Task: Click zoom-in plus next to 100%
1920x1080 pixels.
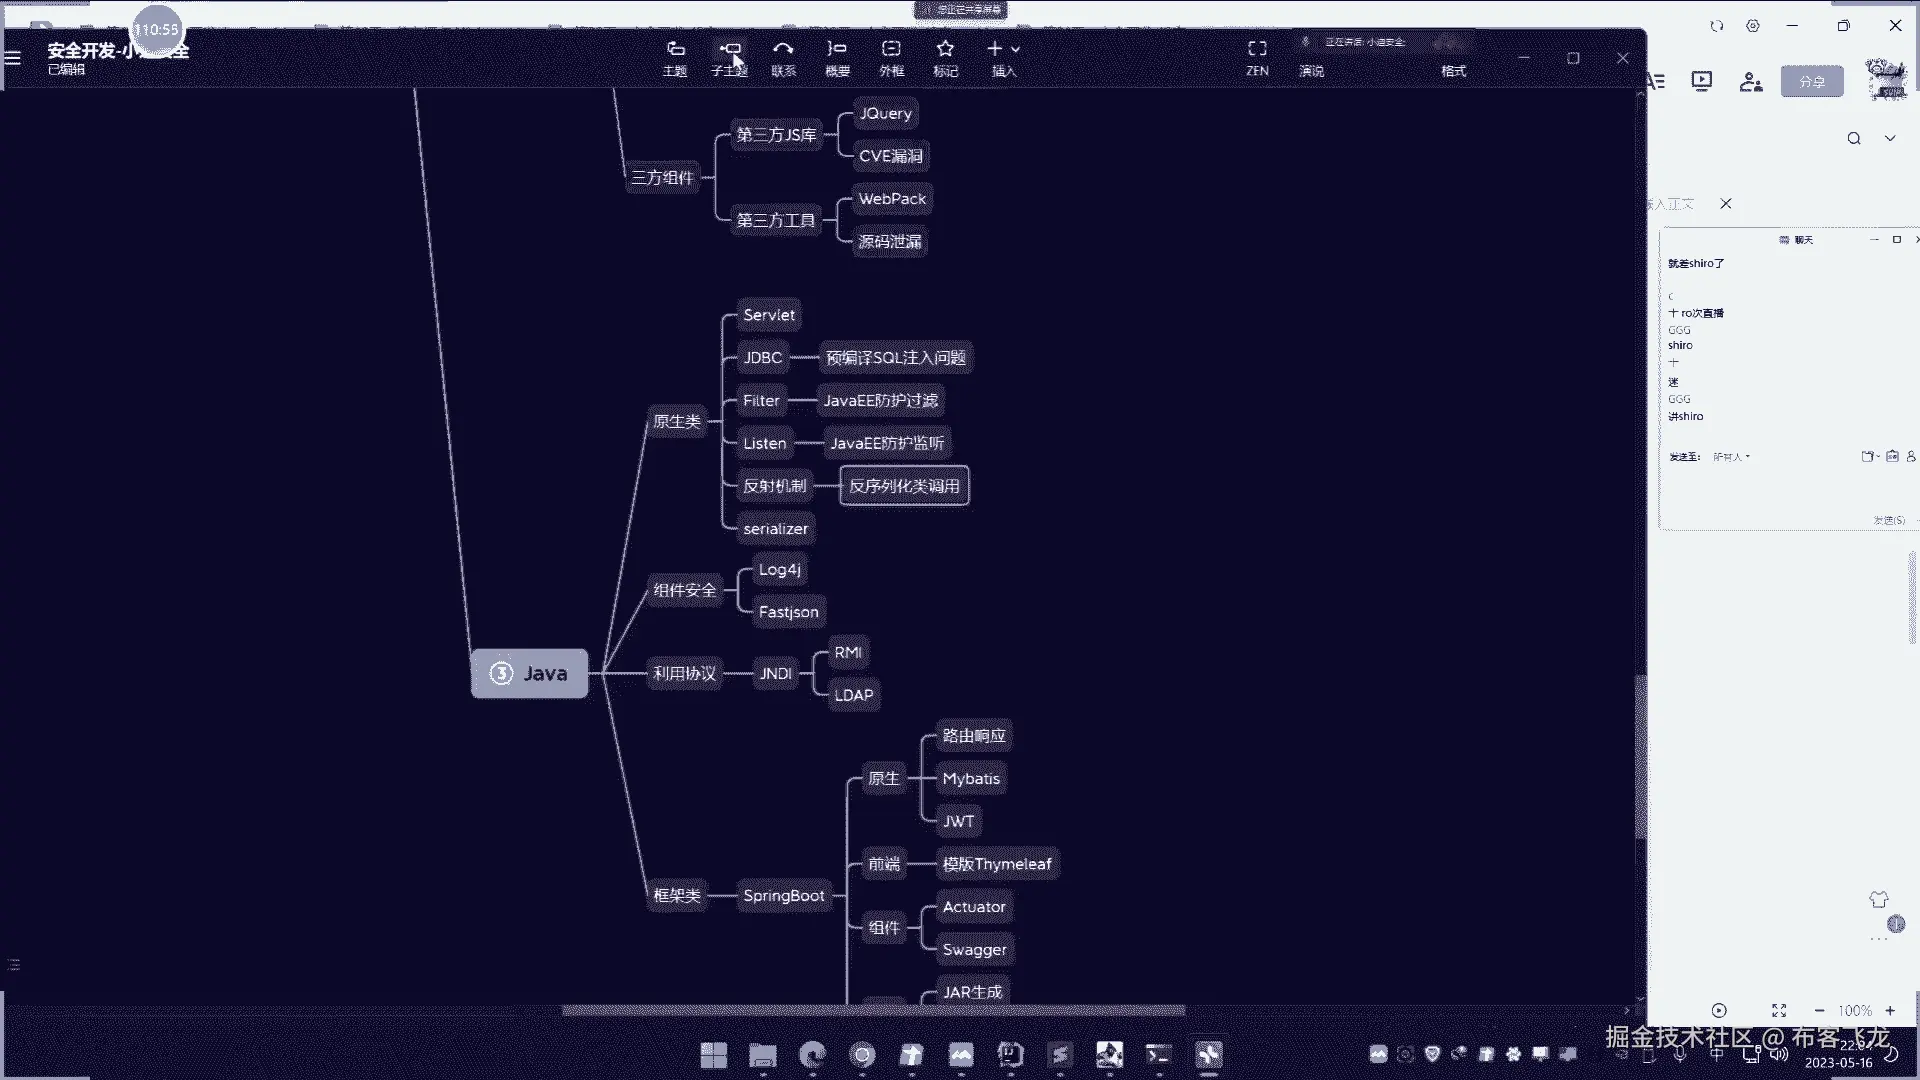Action: click(1890, 1010)
